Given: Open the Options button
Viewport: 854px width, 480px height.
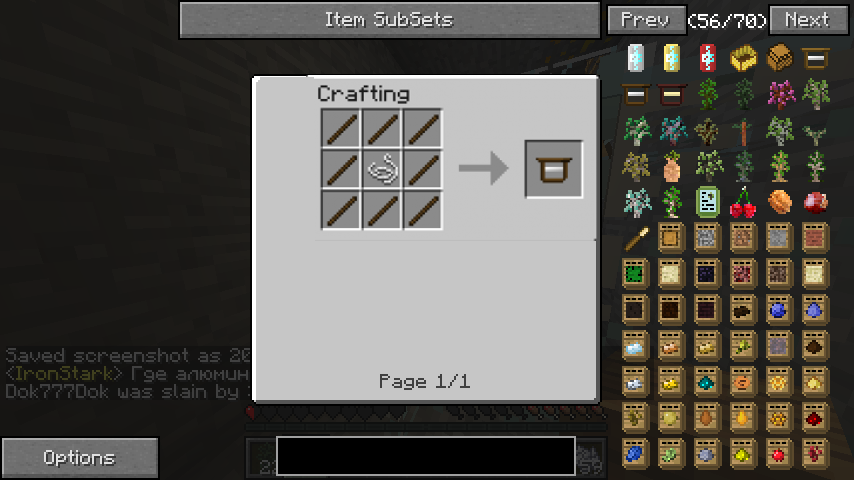Looking at the screenshot, I should point(80,458).
